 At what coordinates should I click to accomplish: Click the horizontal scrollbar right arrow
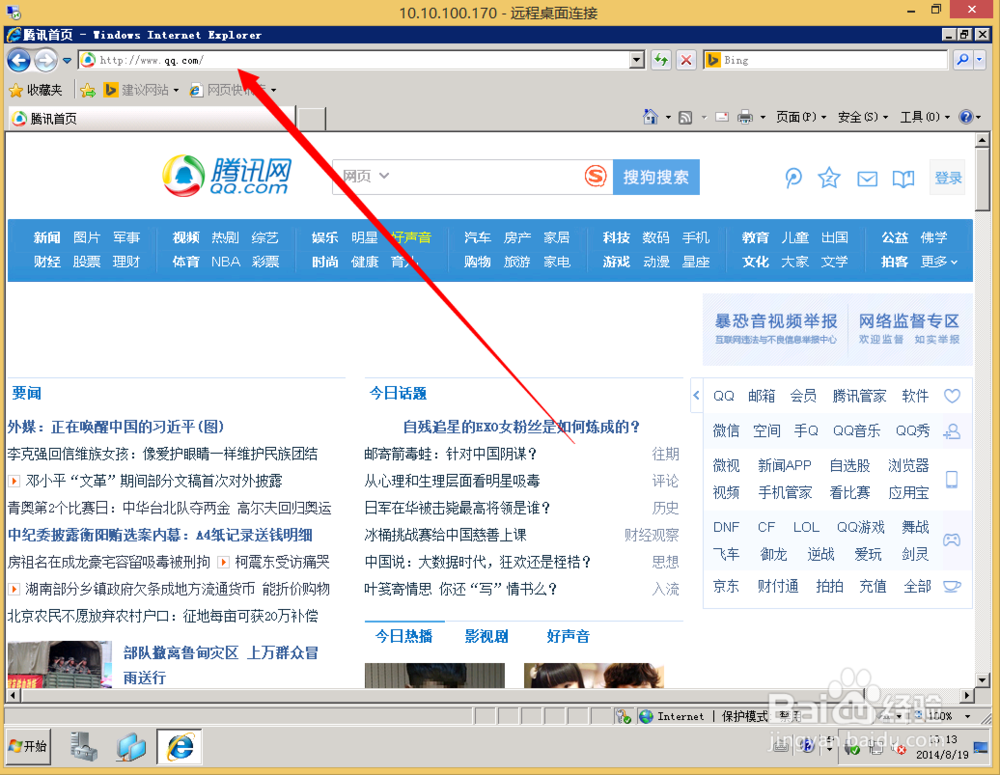[x=967, y=695]
